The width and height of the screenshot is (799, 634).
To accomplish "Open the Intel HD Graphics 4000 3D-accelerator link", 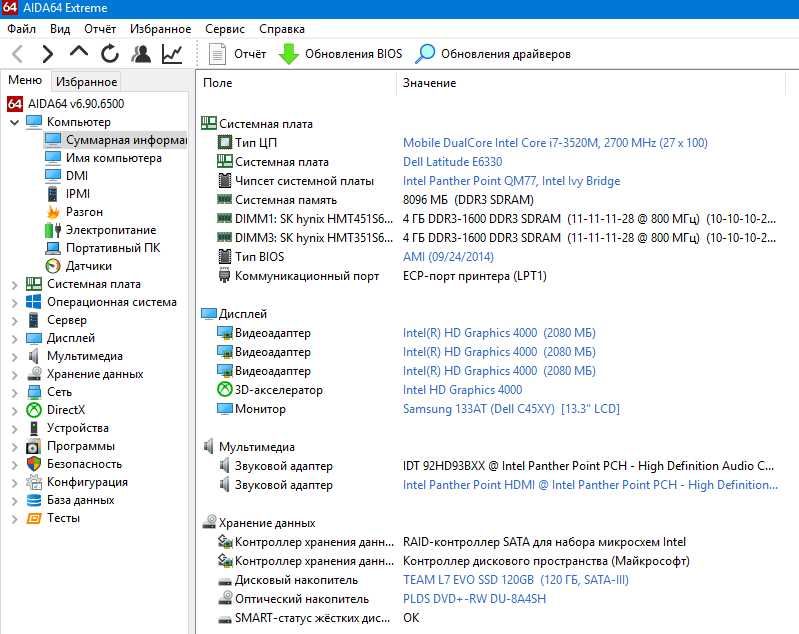I will coord(462,390).
